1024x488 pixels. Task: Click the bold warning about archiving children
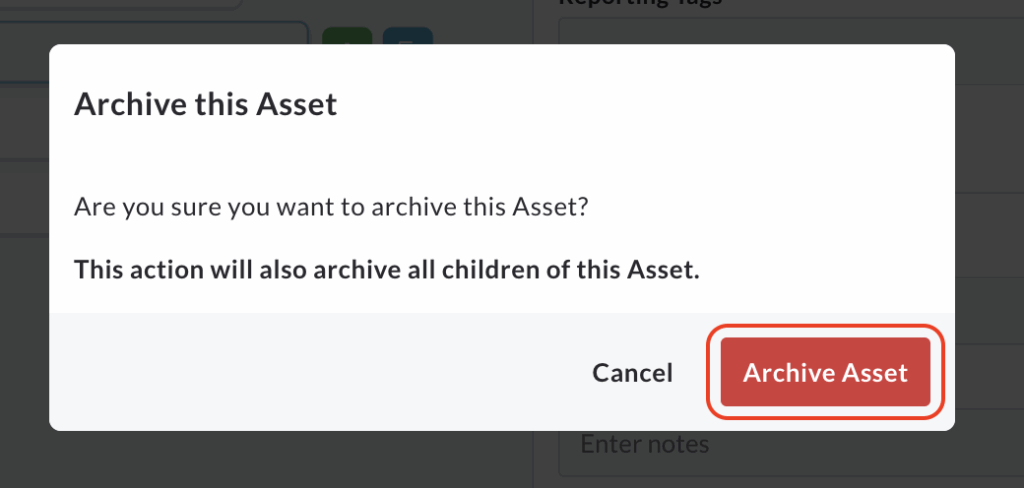click(387, 270)
